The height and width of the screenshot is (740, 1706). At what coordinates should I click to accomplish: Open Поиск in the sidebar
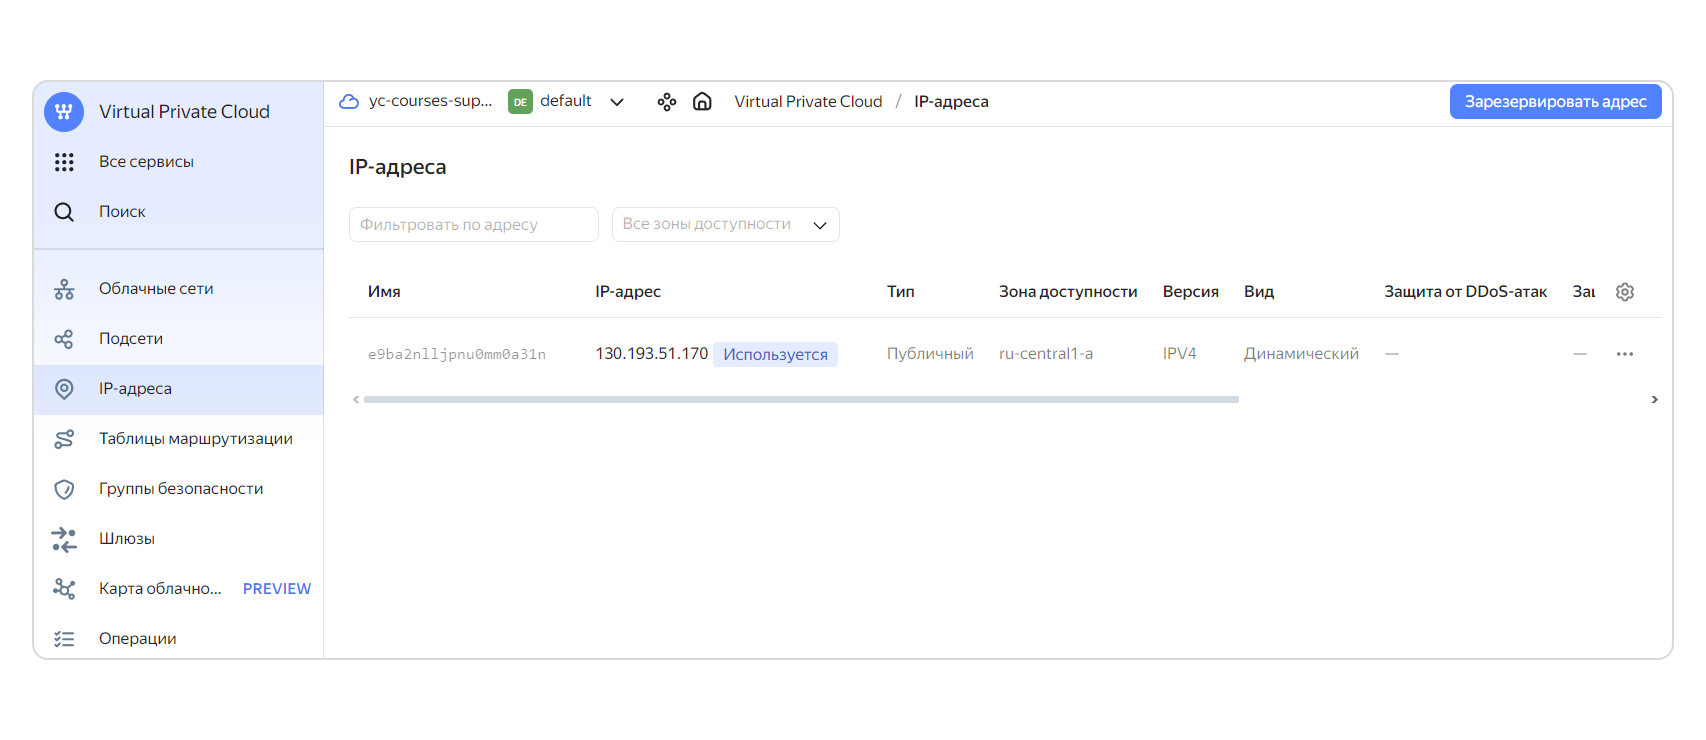point(179,212)
